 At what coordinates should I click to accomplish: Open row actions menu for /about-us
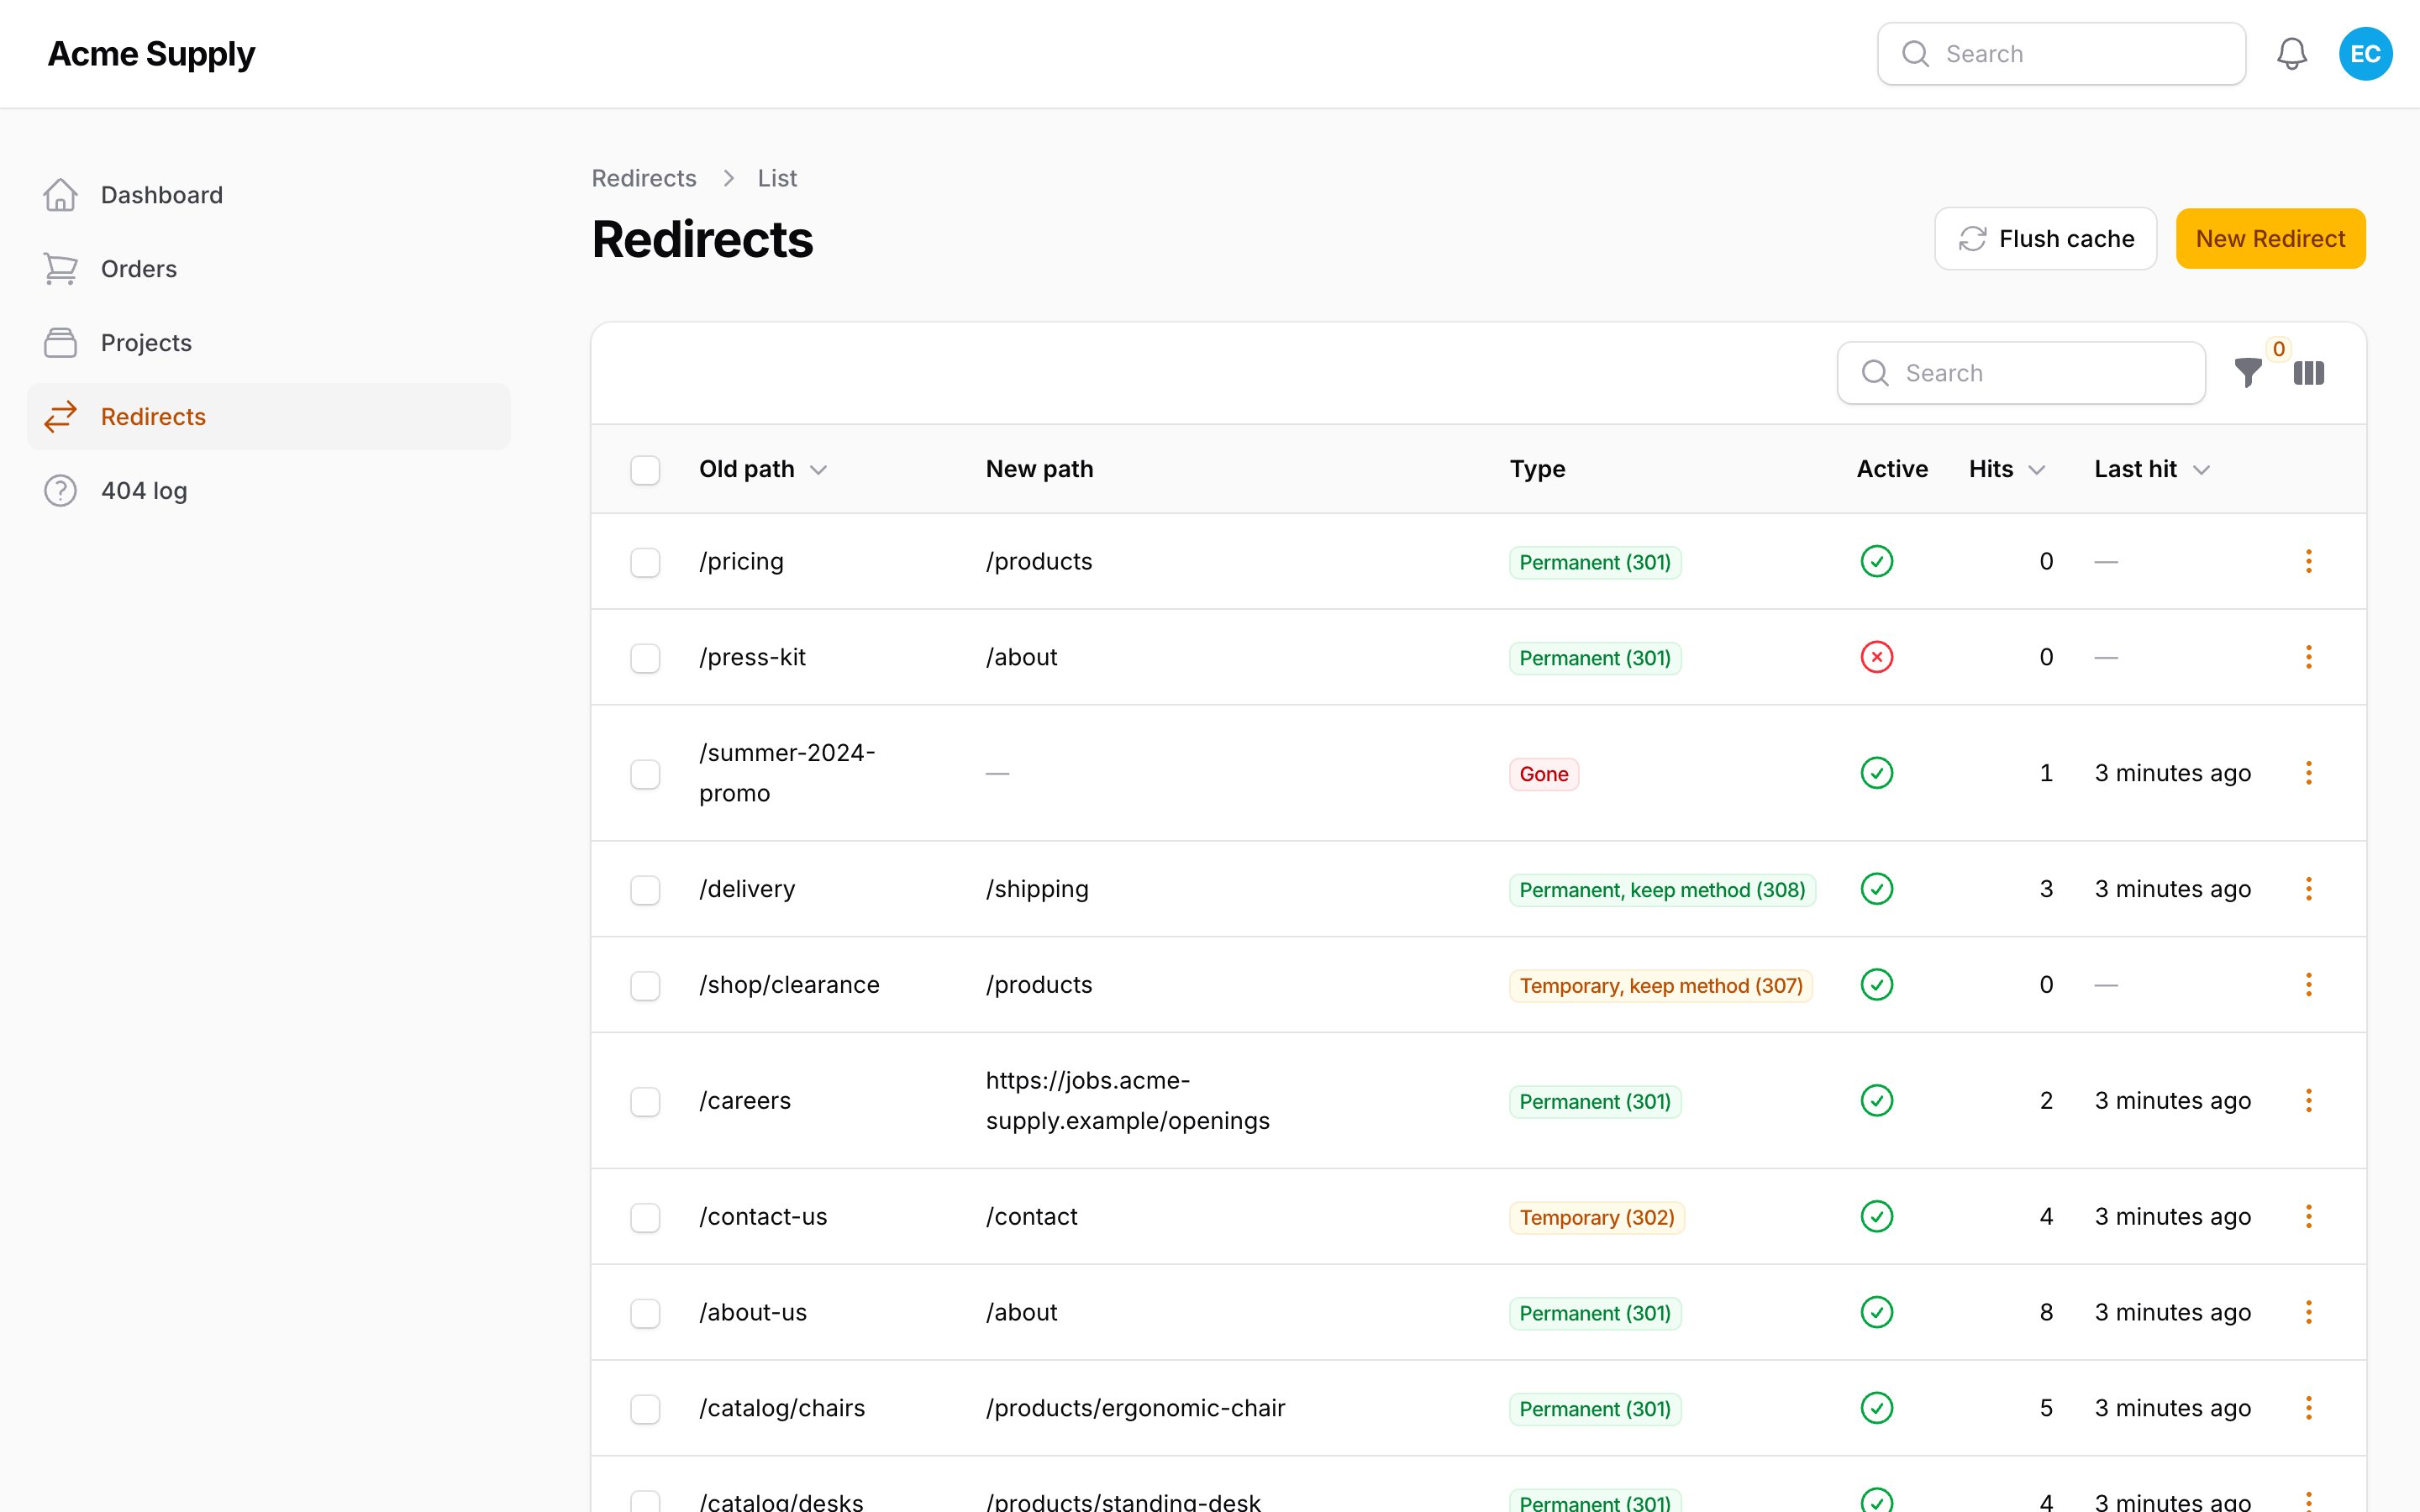pos(2308,1313)
